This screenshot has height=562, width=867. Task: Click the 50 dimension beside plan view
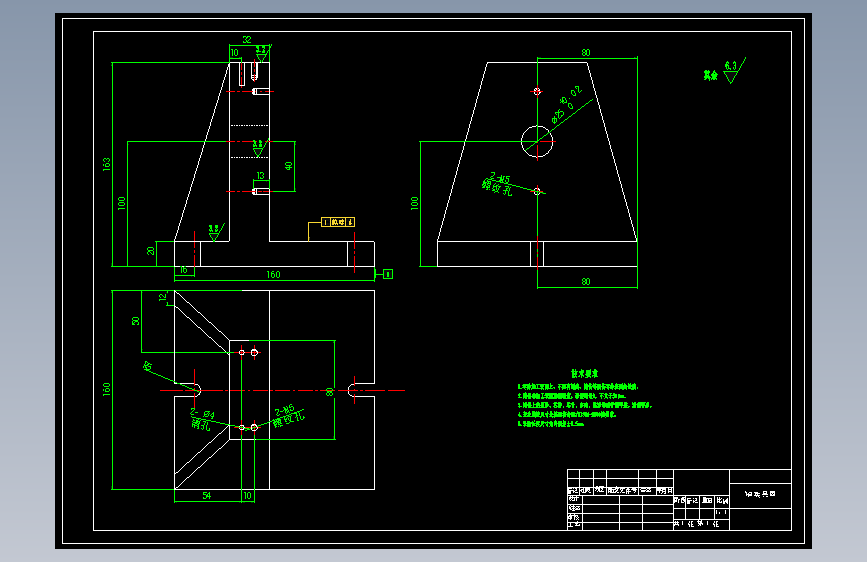pos(136,321)
